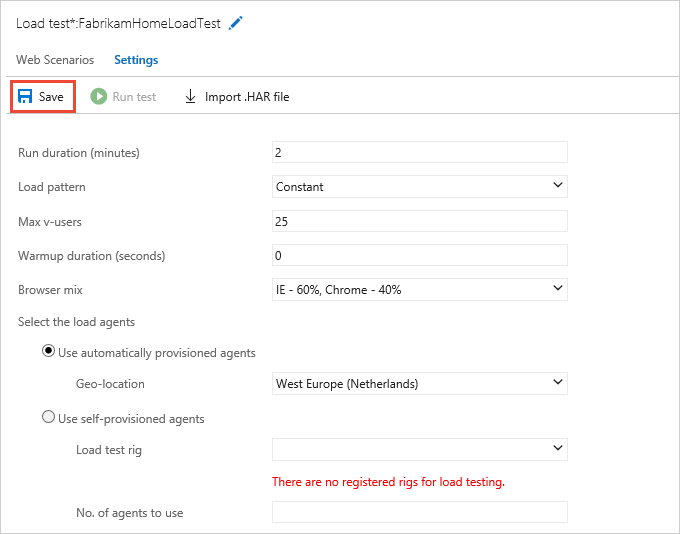Open the Load pattern dropdown

click(419, 186)
